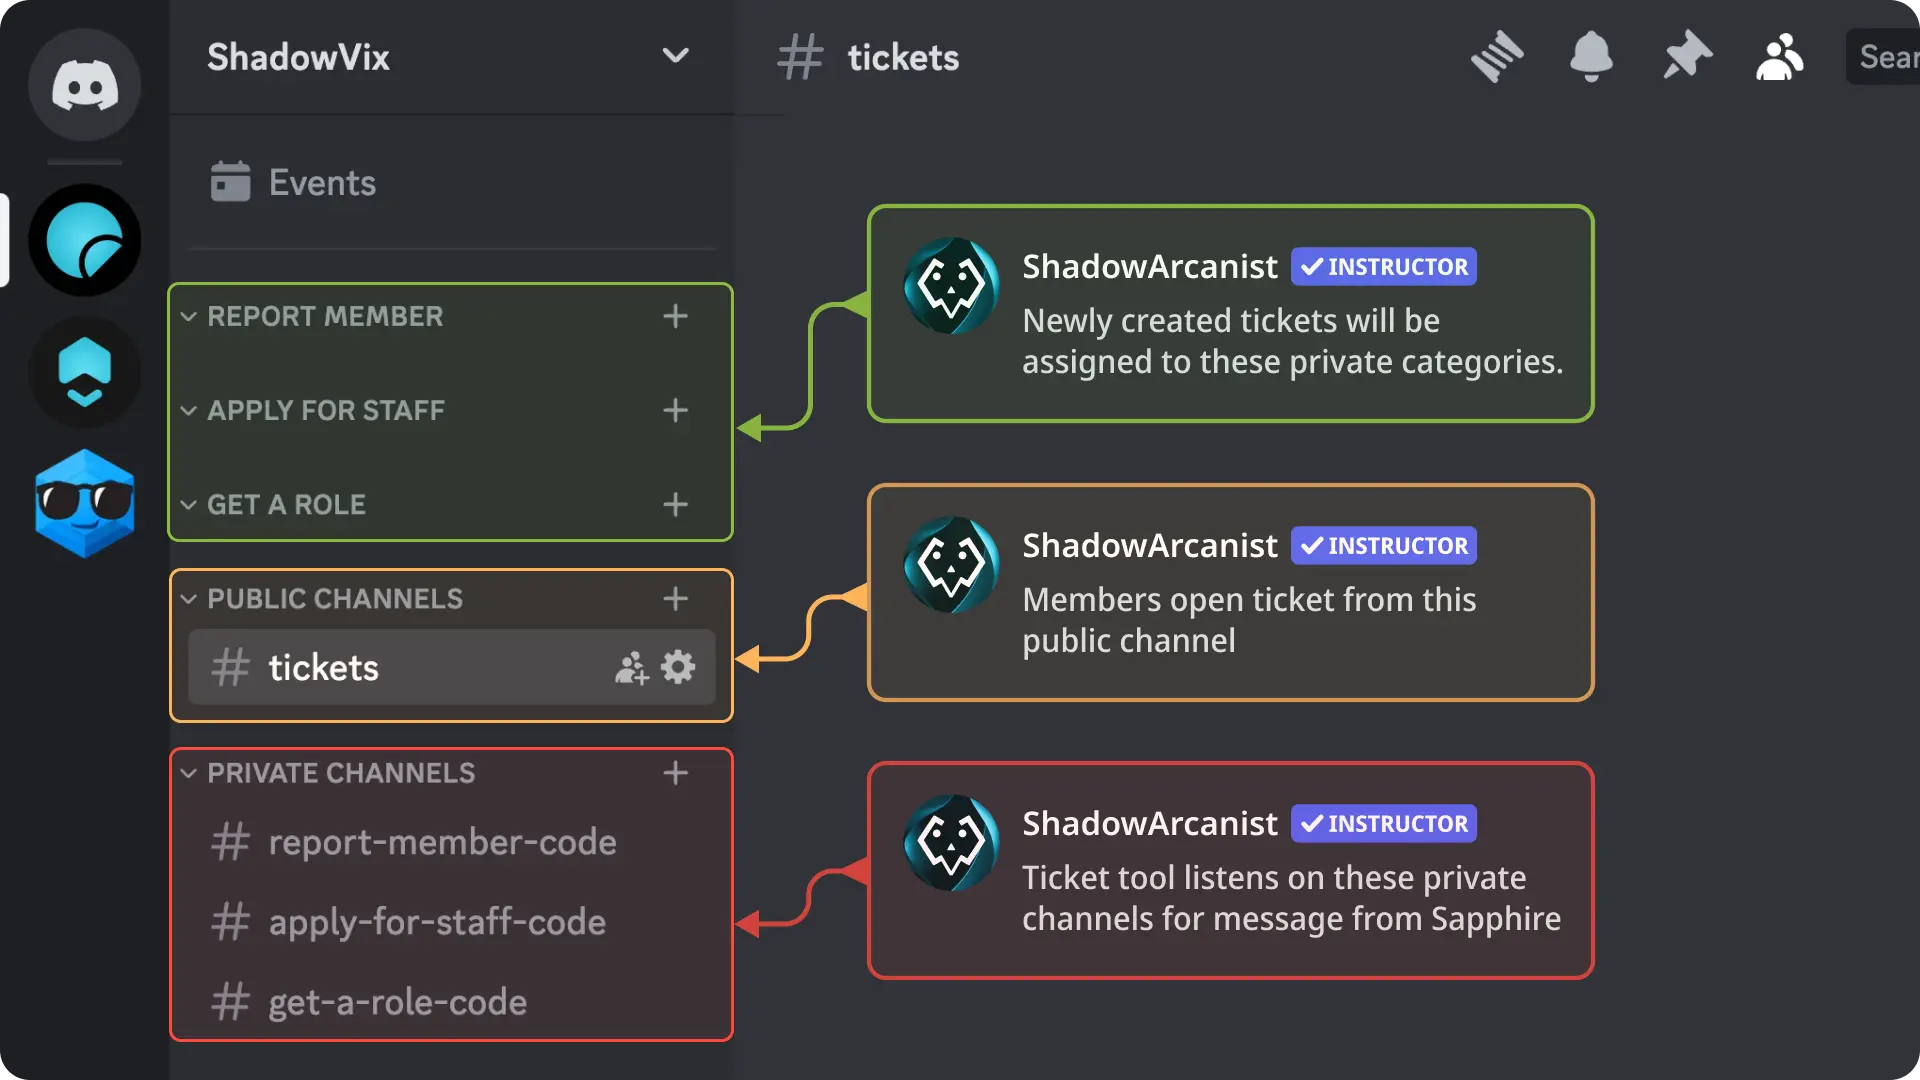Create channel in REPORT MEMBER category
This screenshot has width=1920, height=1080.
(x=676, y=316)
